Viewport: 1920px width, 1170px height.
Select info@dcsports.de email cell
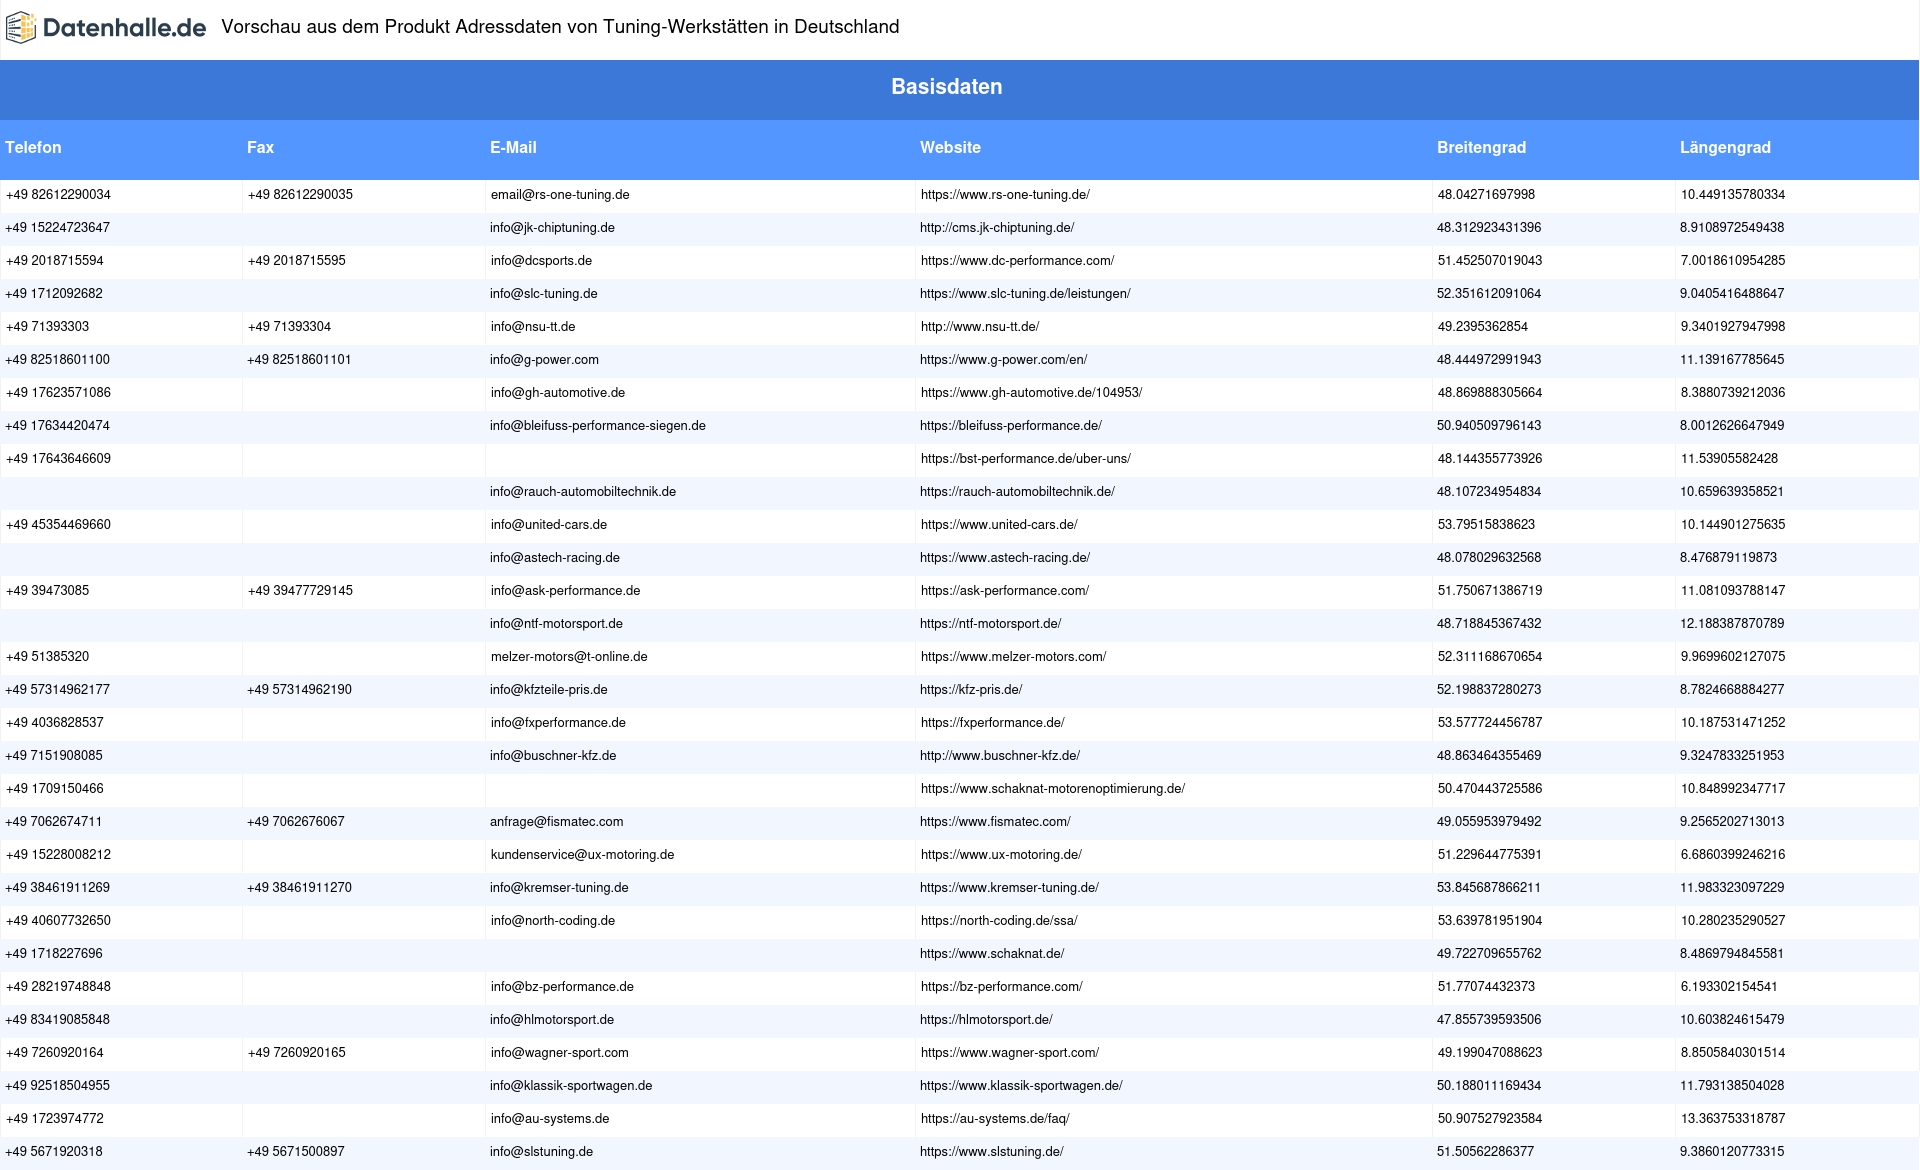coord(541,261)
